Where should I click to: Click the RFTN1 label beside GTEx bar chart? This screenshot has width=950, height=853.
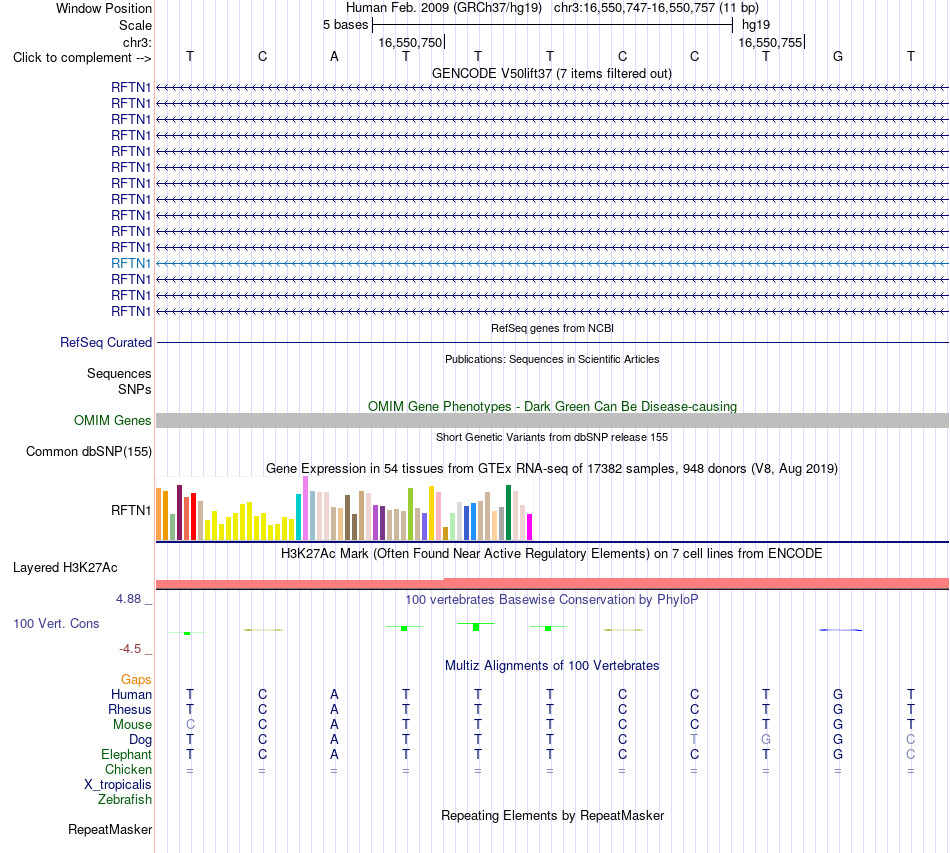coord(131,510)
